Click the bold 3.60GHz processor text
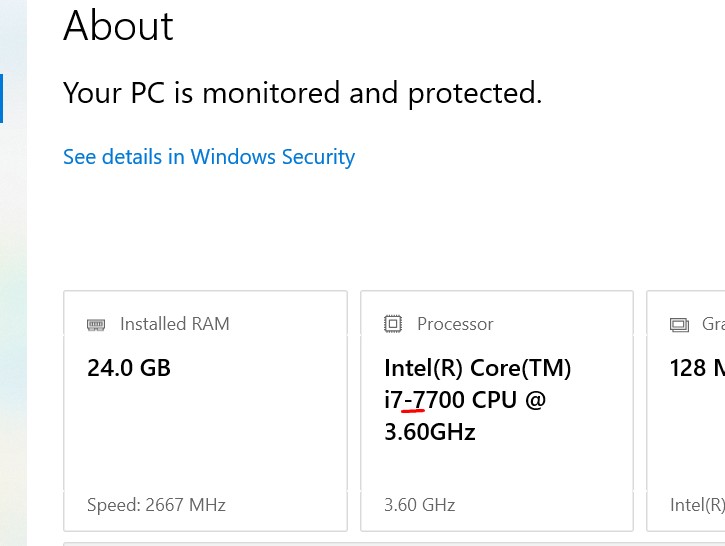725x546 pixels. click(x=430, y=432)
